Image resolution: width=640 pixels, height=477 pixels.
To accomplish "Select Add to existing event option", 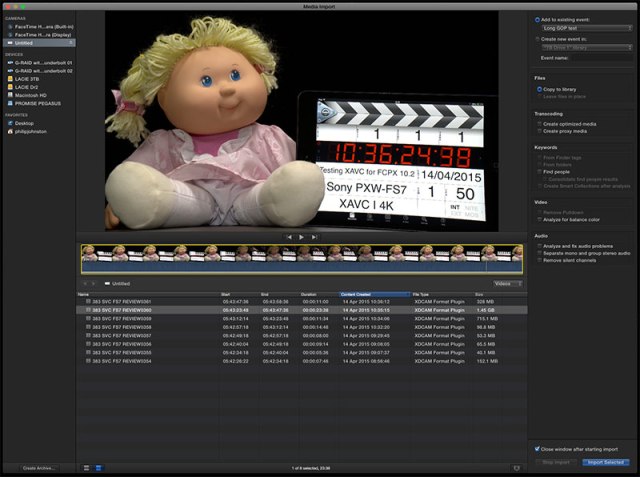I will click(537, 20).
